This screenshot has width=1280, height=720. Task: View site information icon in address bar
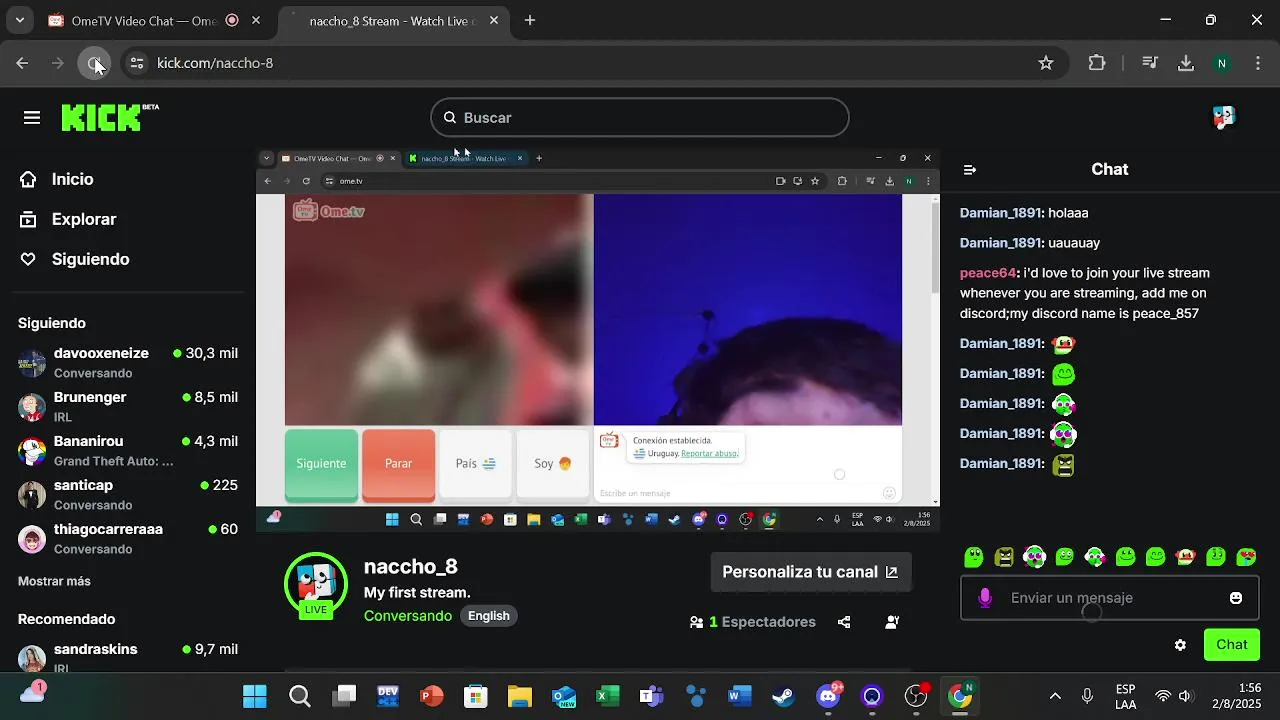[137, 63]
